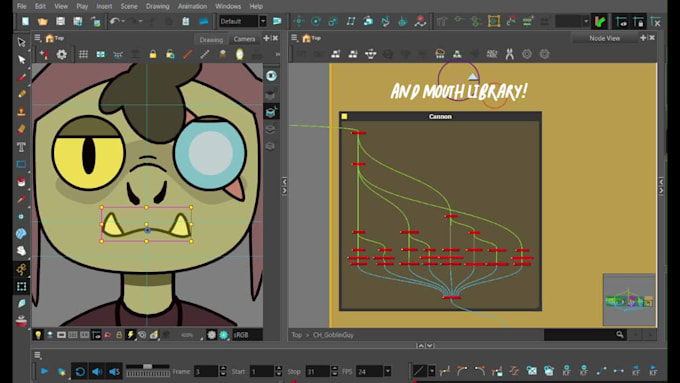680x383 pixels.
Task: Click the Skew tool in Advanced Animation toolbar
Action: point(350,21)
